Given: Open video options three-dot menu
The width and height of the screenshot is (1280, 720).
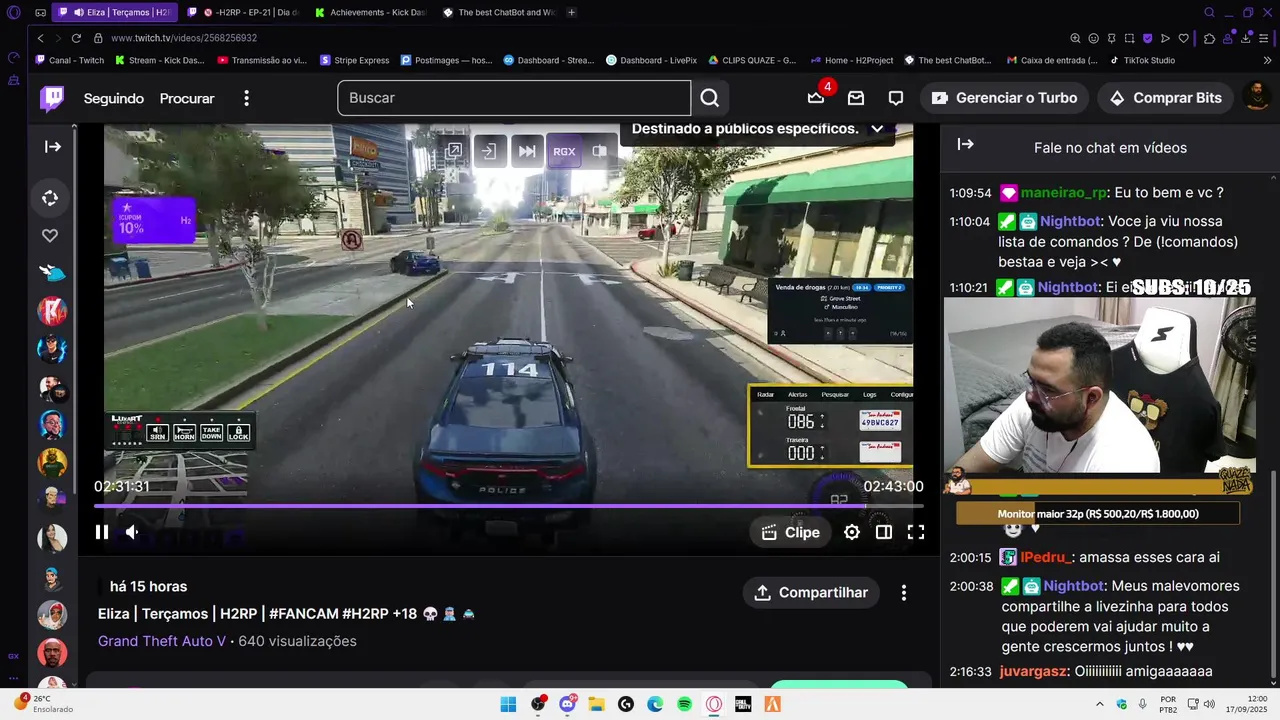Looking at the screenshot, I should point(904,593).
